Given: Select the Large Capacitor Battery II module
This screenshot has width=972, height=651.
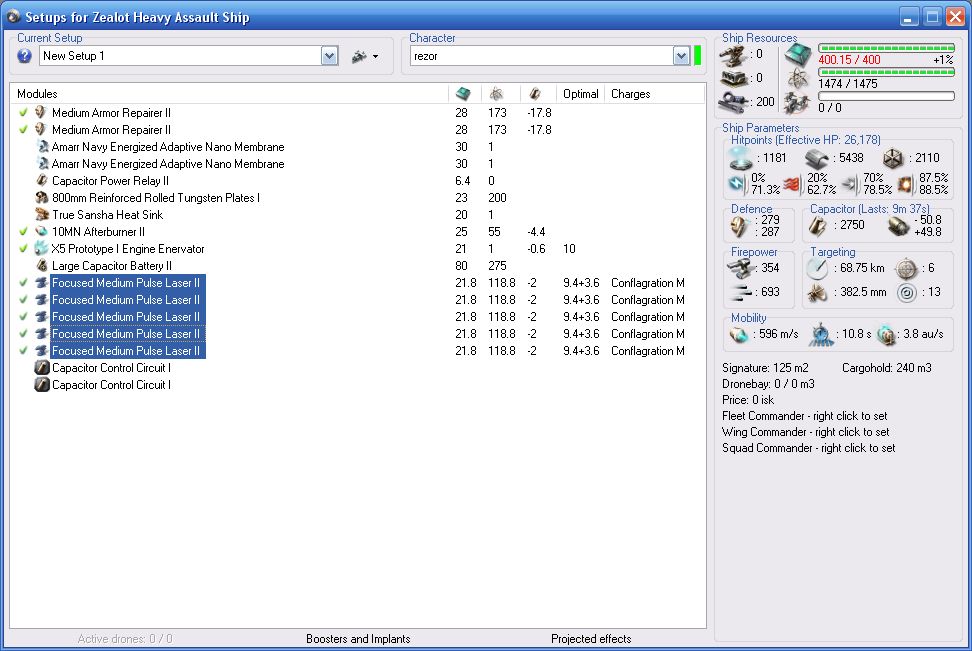Looking at the screenshot, I should tap(112, 266).
